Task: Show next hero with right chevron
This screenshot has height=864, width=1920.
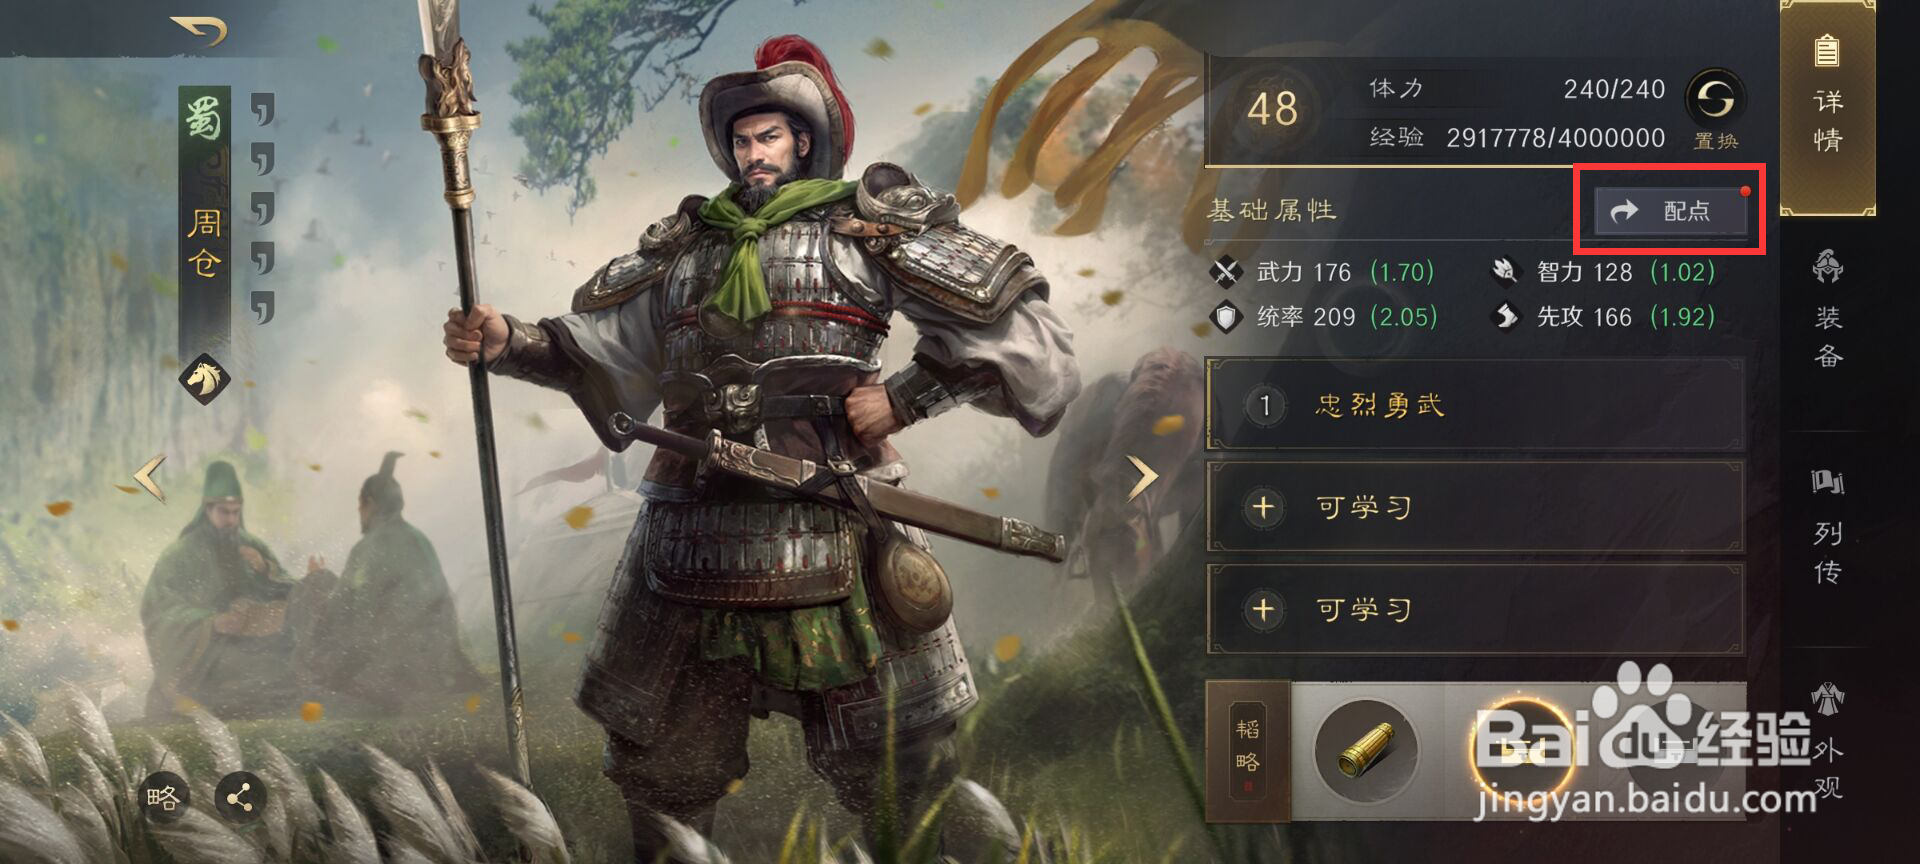Action: tap(1142, 478)
